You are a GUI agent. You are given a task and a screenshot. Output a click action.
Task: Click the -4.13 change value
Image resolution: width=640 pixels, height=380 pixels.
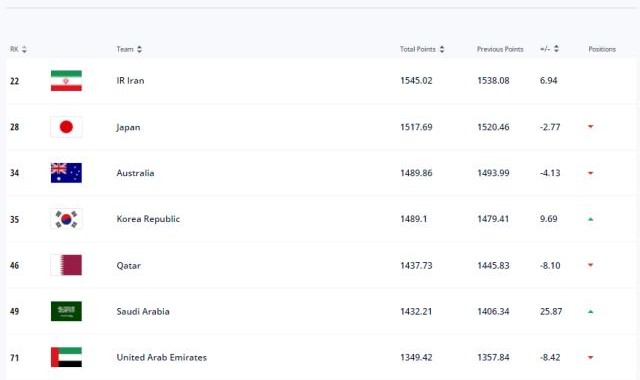(x=550, y=173)
